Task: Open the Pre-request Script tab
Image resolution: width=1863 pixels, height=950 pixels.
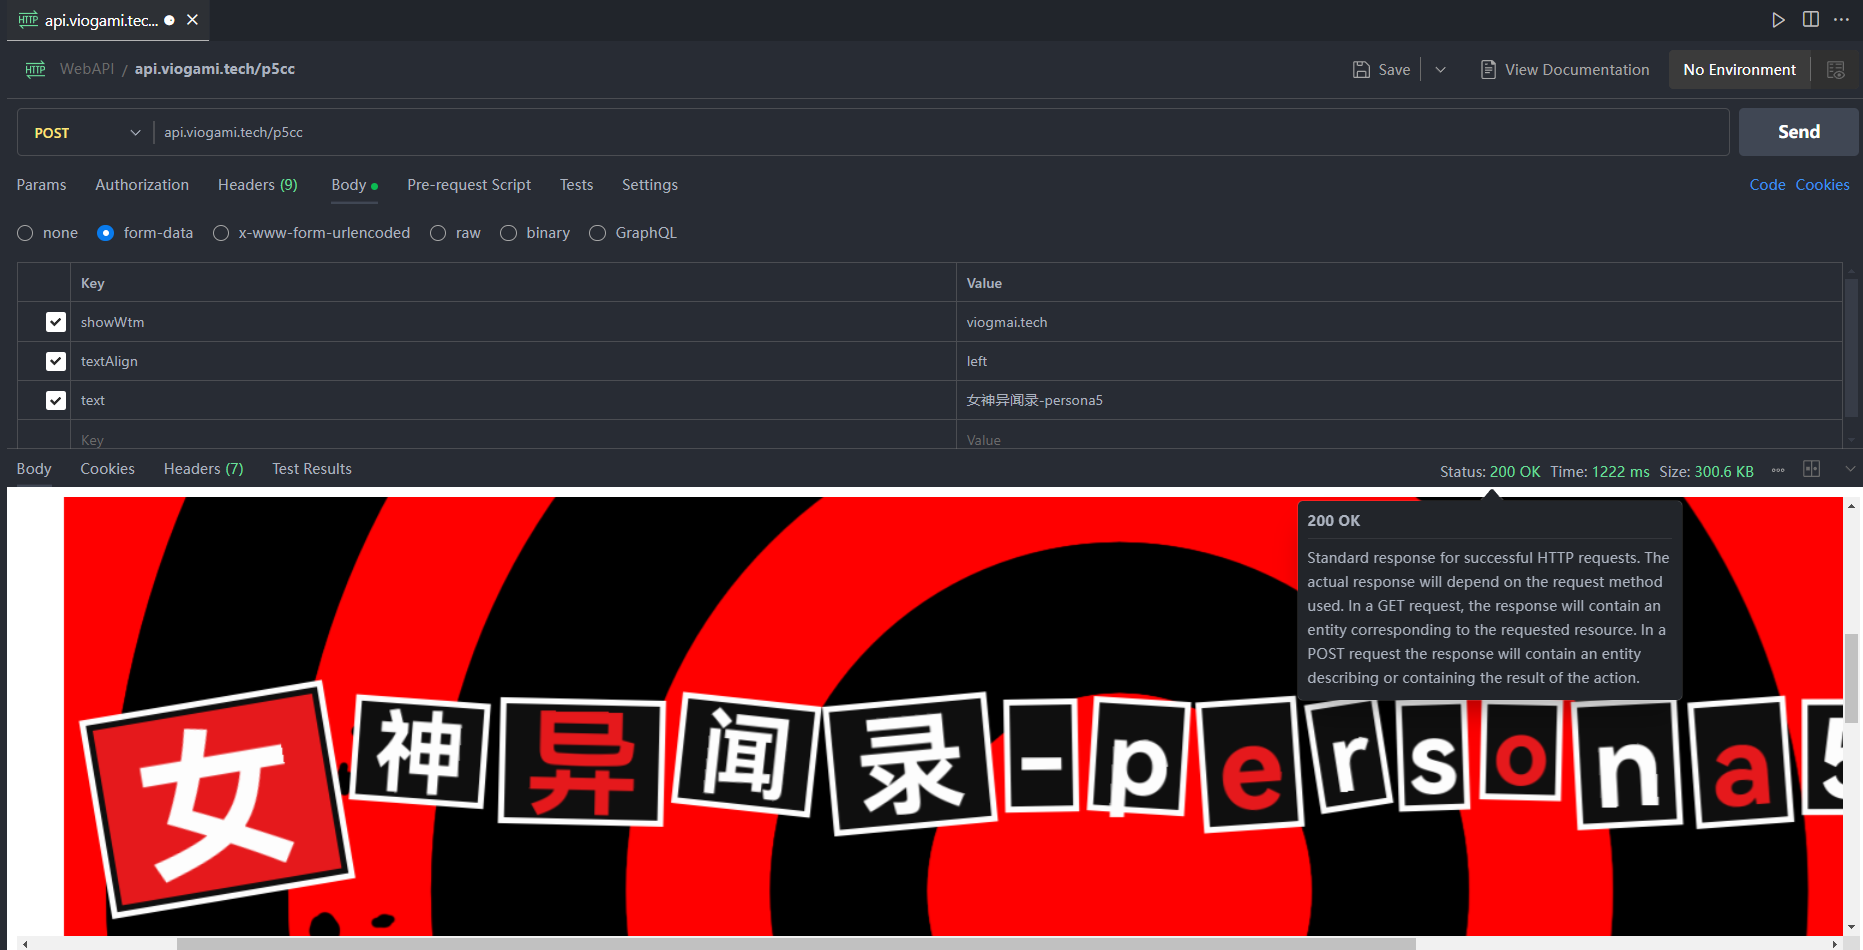Action: tap(469, 185)
